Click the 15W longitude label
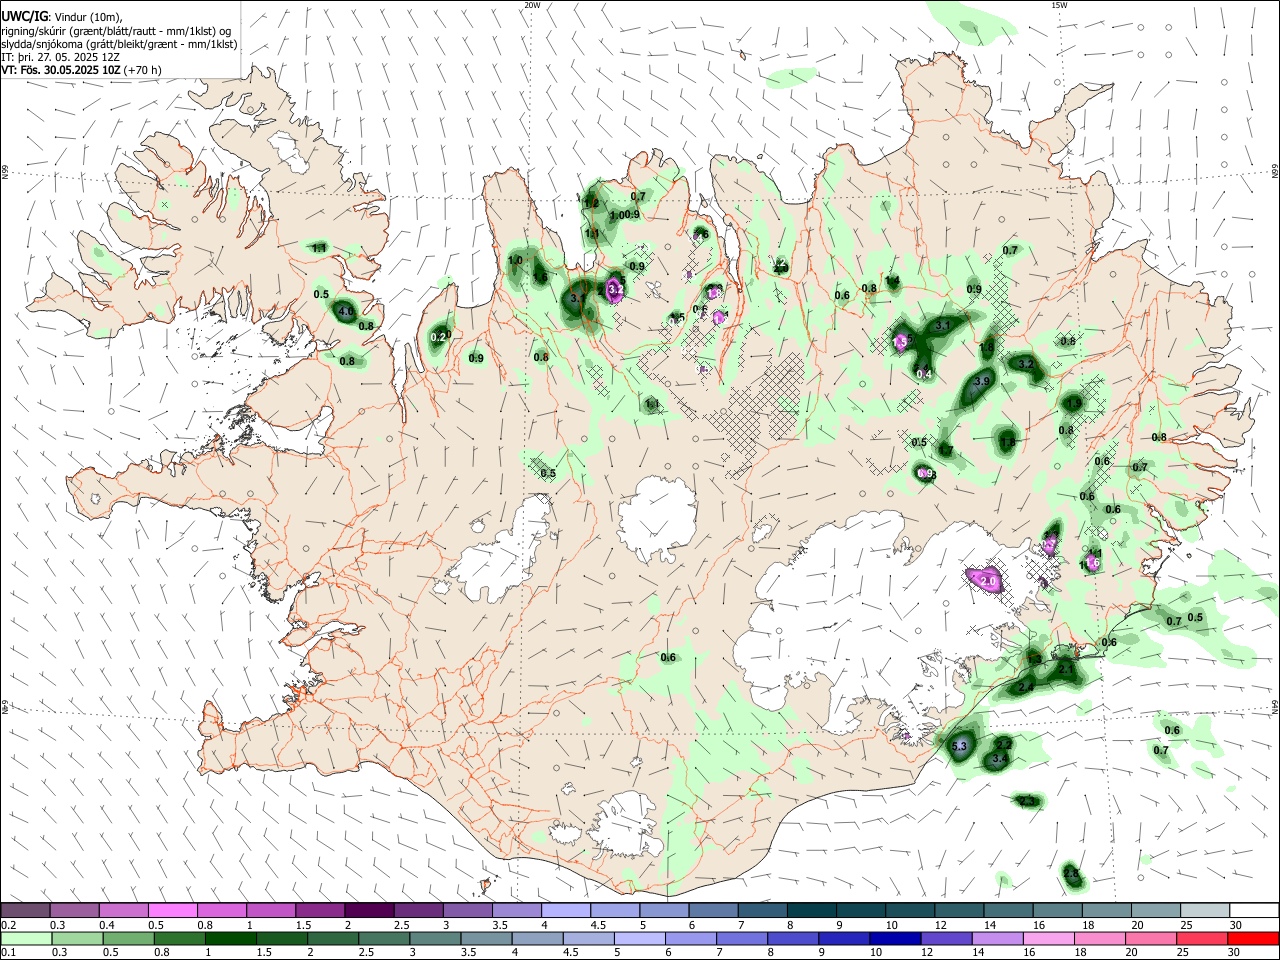The width and height of the screenshot is (1280, 960). point(1058,5)
